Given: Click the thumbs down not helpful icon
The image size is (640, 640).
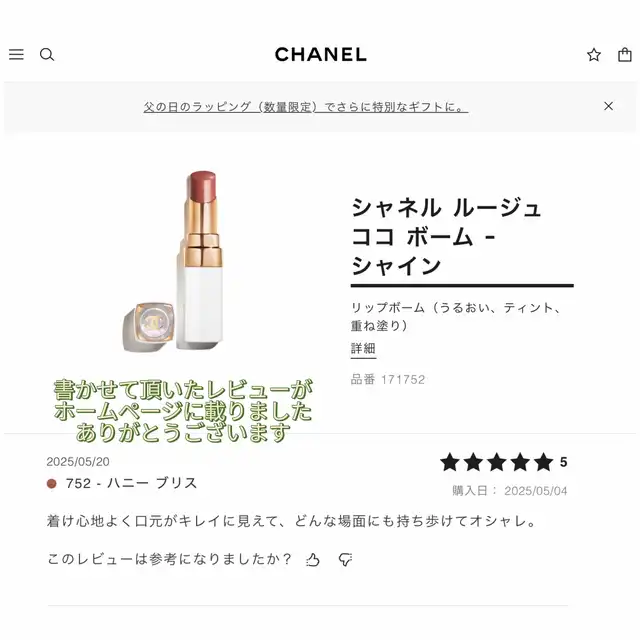Looking at the screenshot, I should (x=345, y=559).
